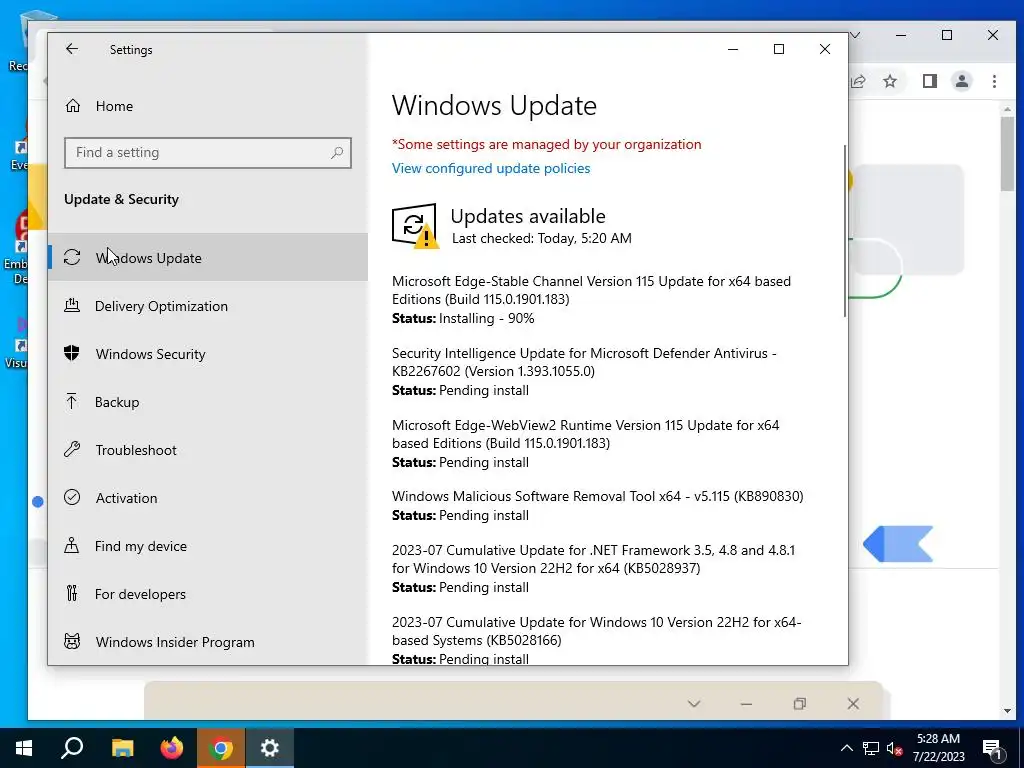Screen dimensions: 1024x768
Task: Click the Malicious Software Removal Tool entry
Action: coord(598,496)
